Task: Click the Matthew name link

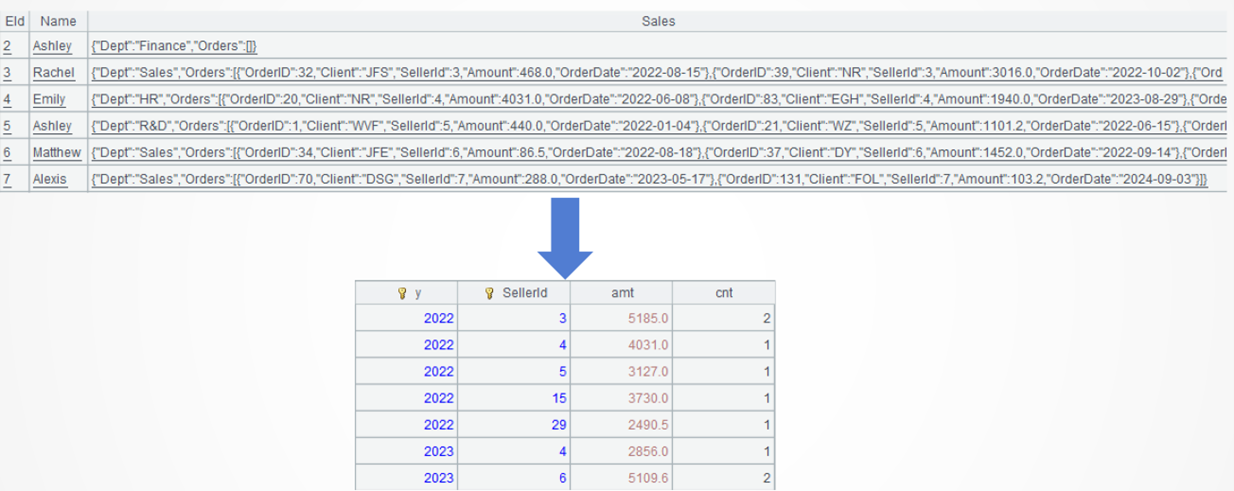Action: point(57,153)
